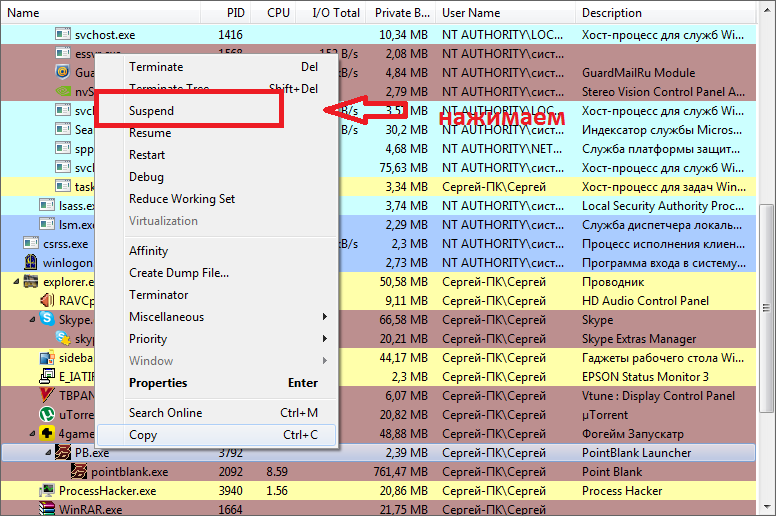
Task: Click the ProcessHacker.exe icon
Action: (x=47, y=490)
